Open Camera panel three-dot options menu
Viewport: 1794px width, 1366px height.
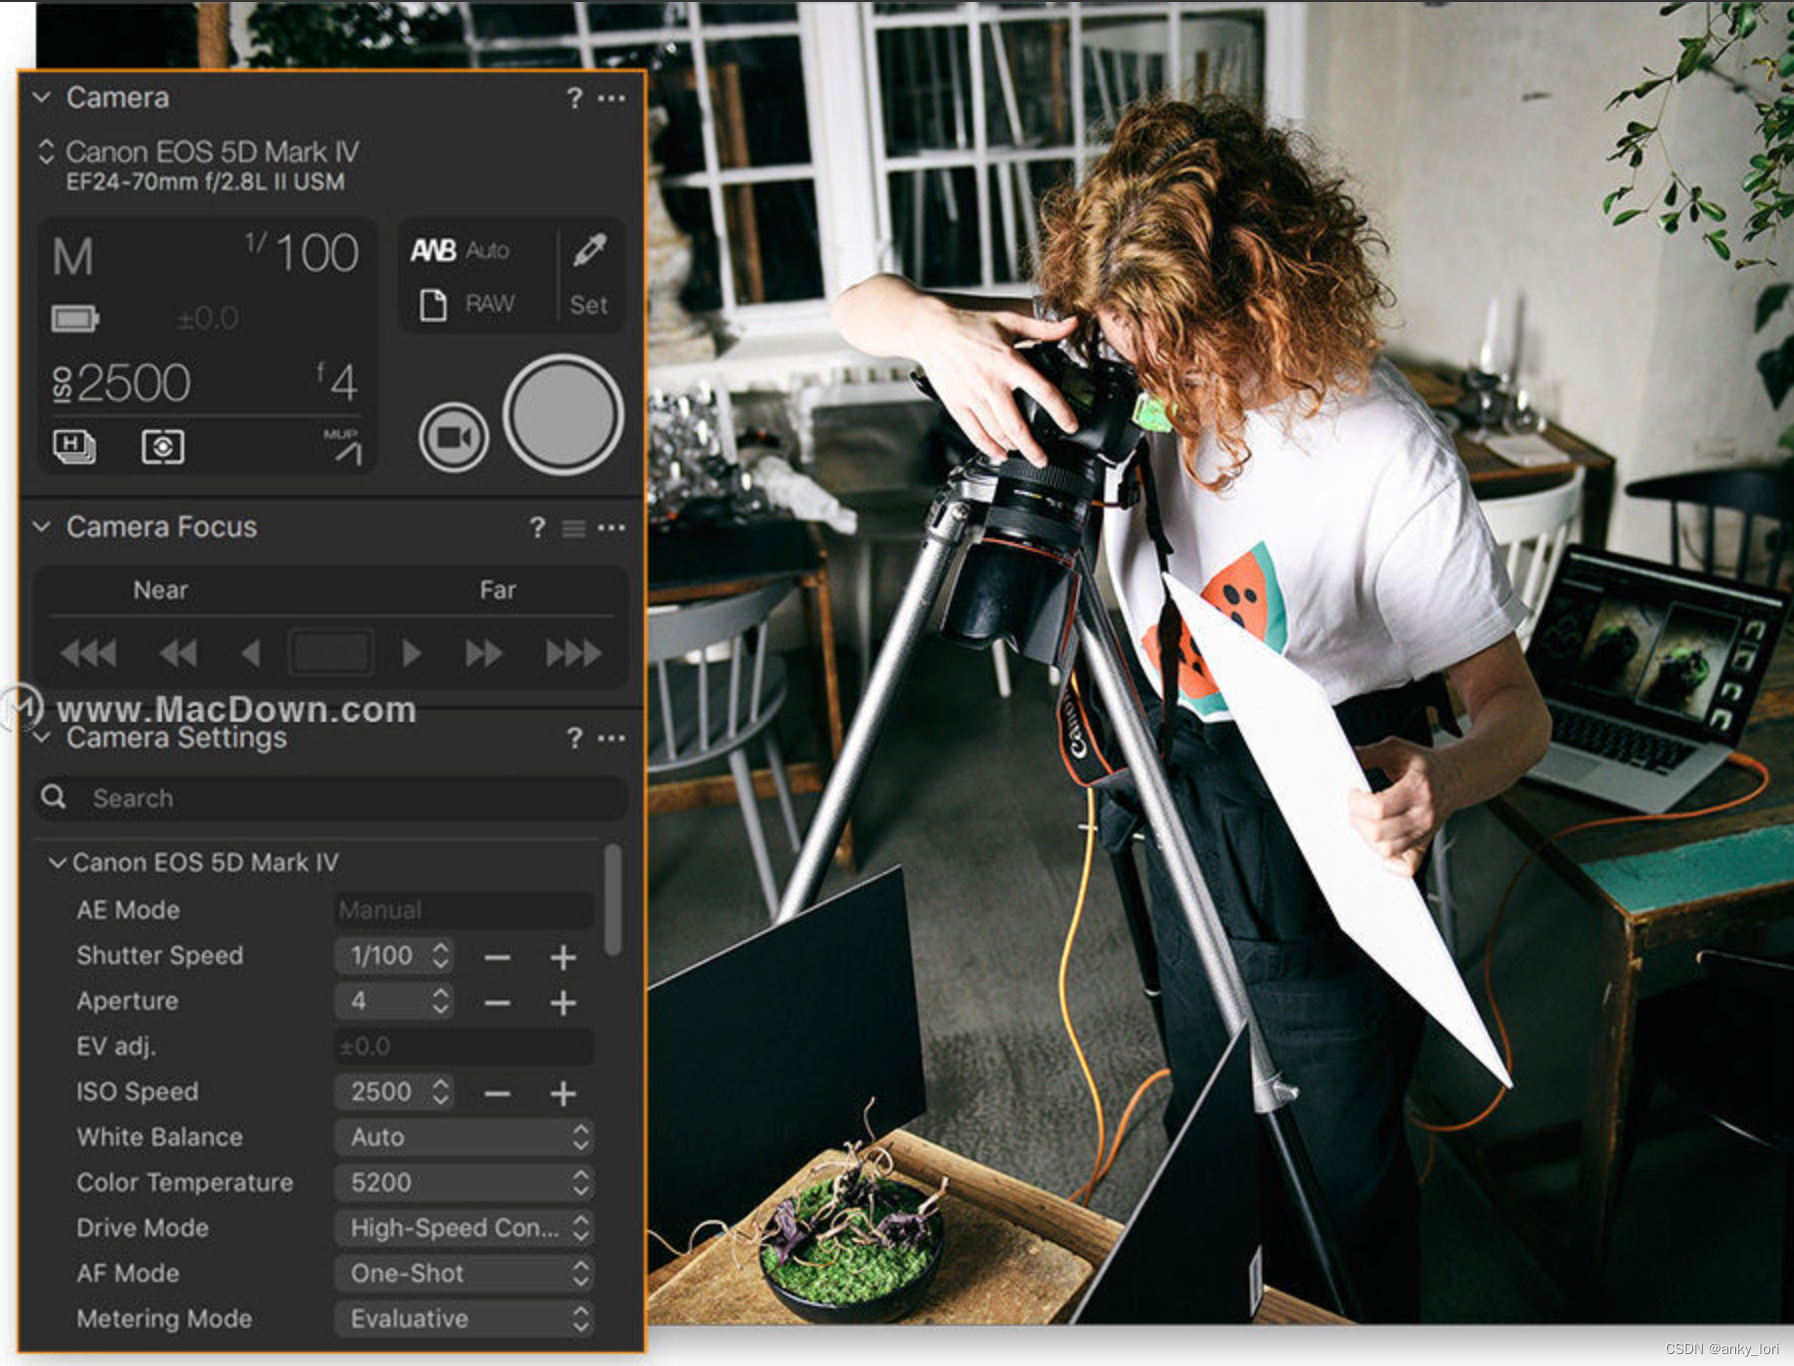(611, 98)
